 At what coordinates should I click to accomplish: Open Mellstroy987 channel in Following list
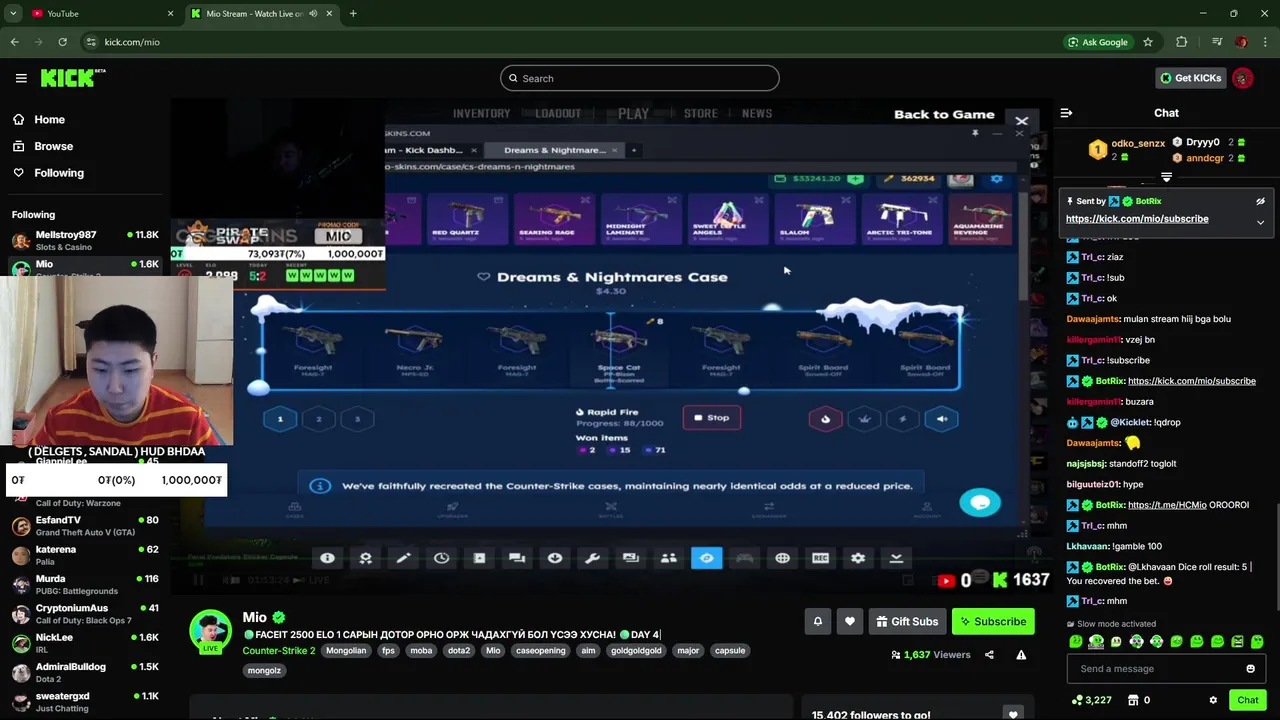coord(85,240)
